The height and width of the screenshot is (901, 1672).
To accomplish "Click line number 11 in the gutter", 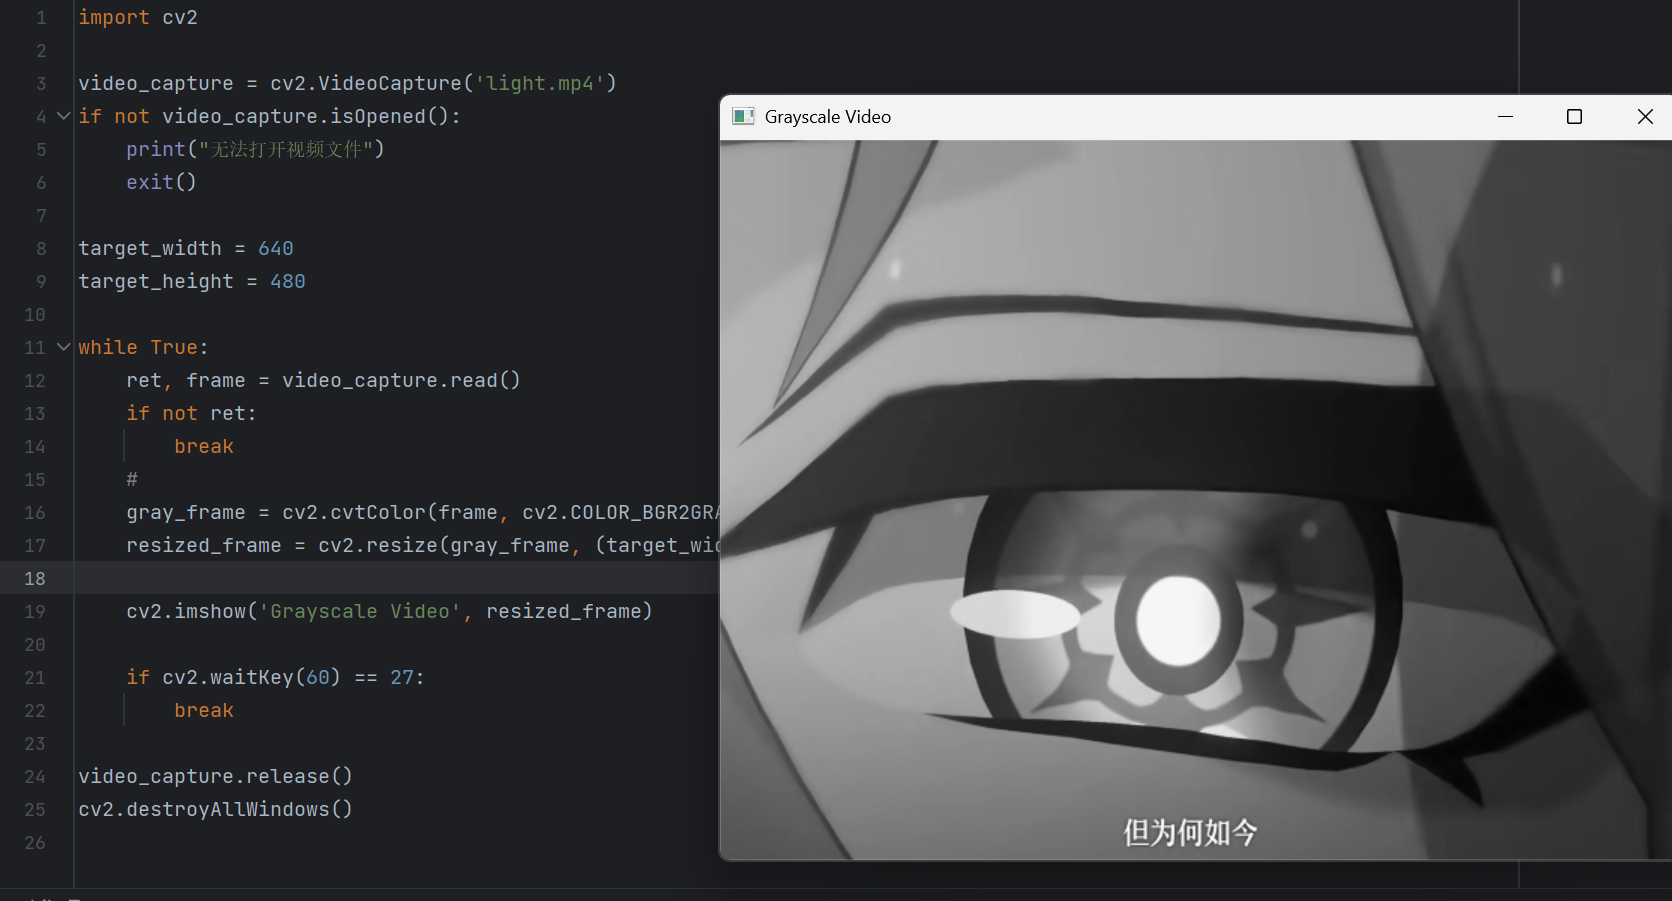I will coord(35,347).
